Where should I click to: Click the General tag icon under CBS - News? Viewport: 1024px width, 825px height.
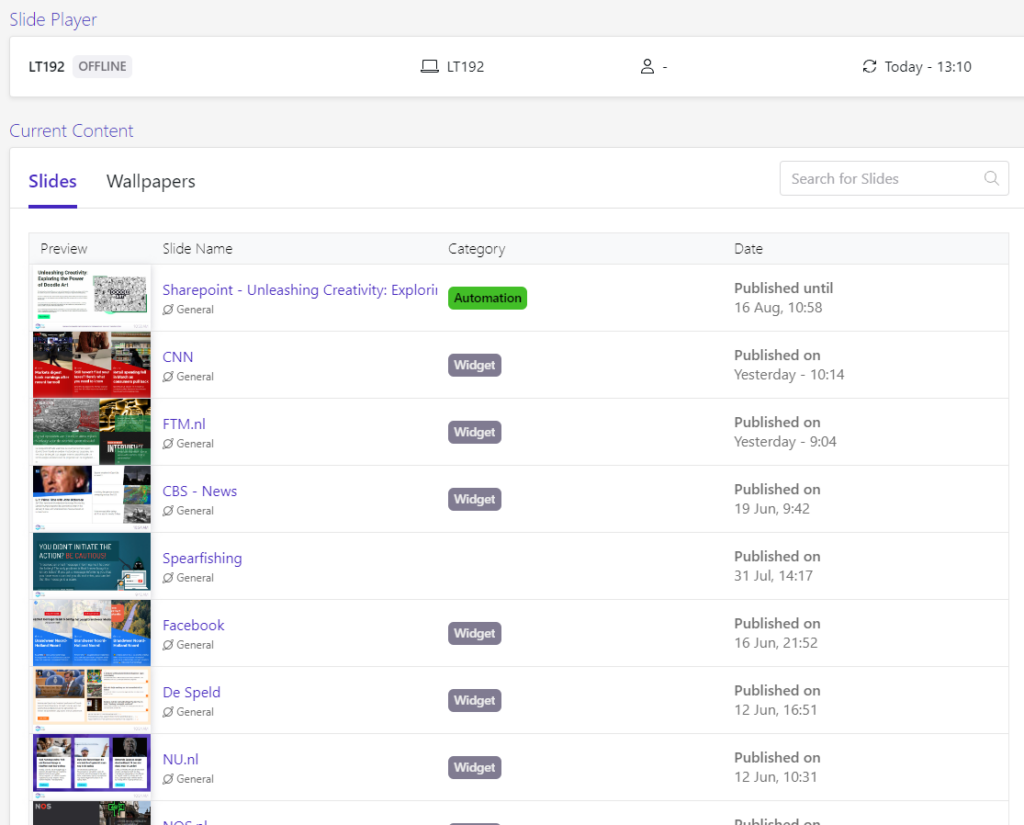tap(168, 511)
